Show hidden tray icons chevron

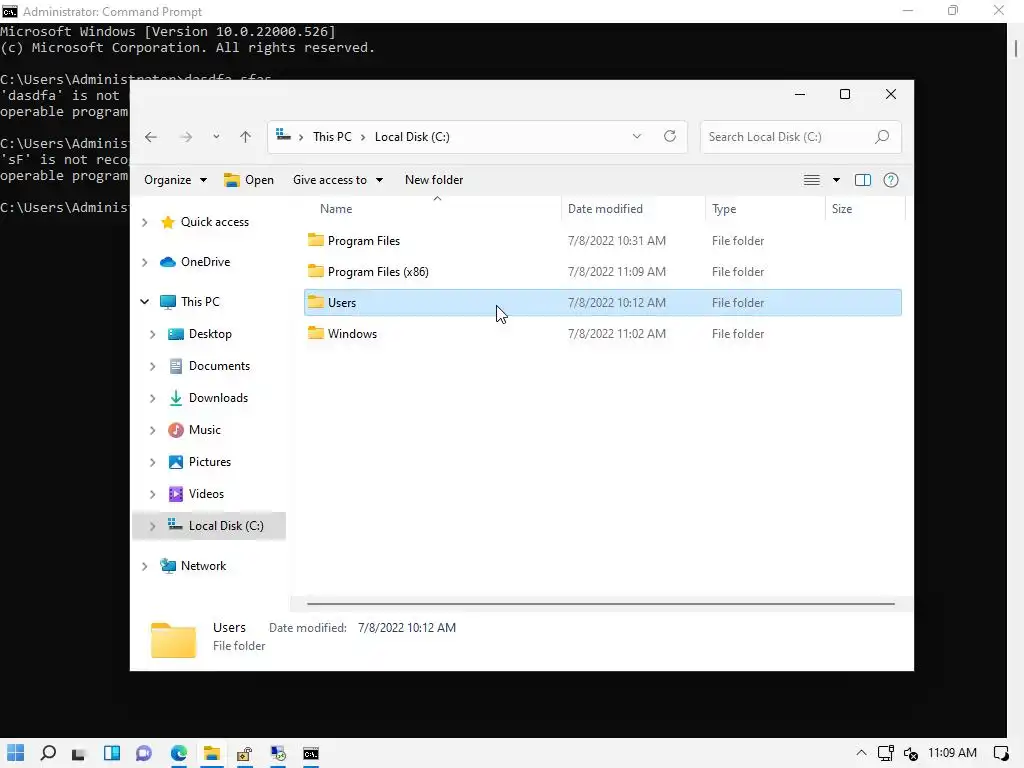[x=861, y=753]
